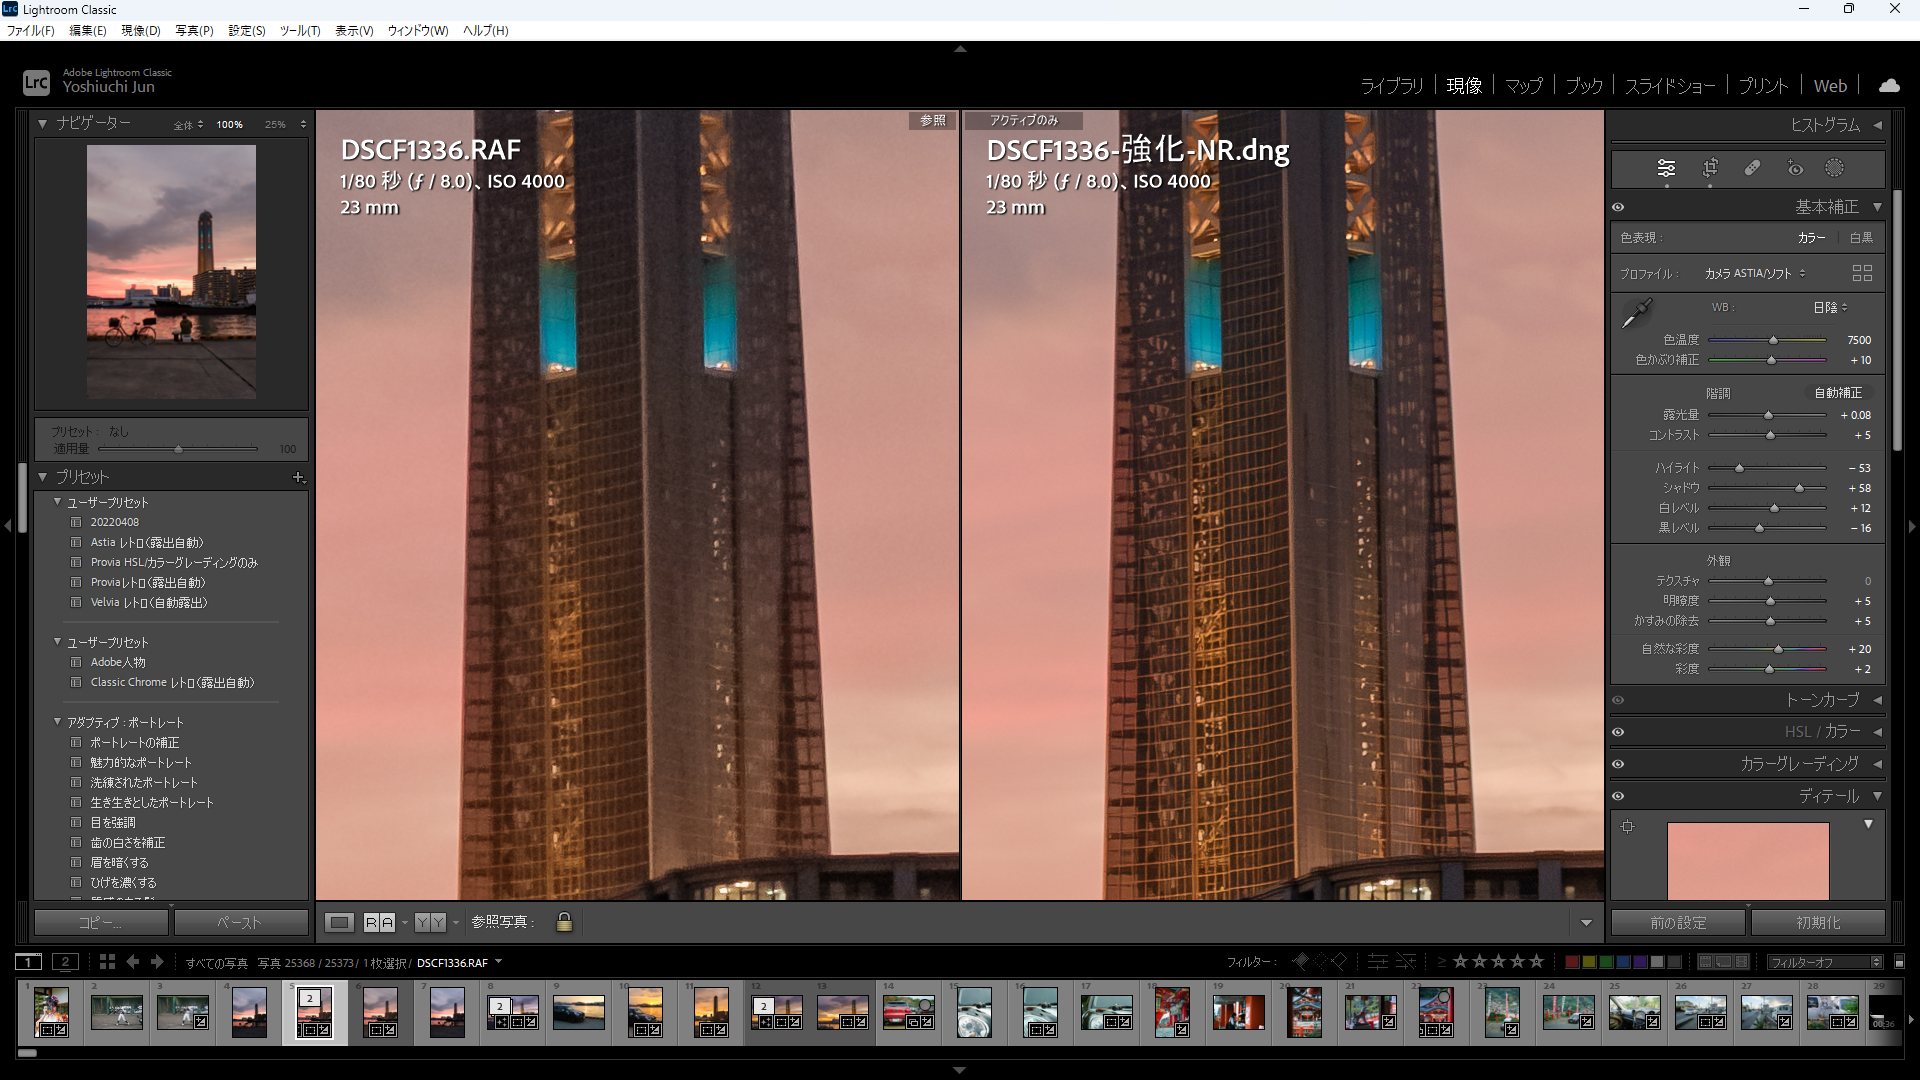Toggle the 基本補正 panel visibility eye switch
The image size is (1920, 1080).
1618,207
